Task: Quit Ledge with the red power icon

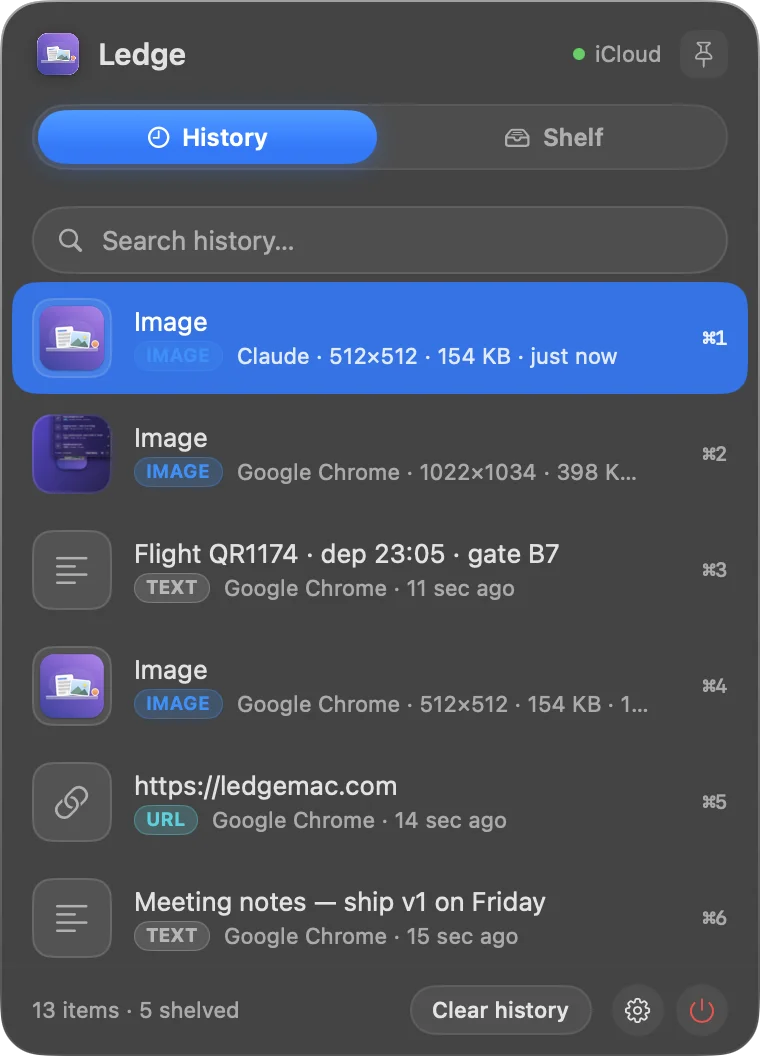Action: [x=702, y=1010]
